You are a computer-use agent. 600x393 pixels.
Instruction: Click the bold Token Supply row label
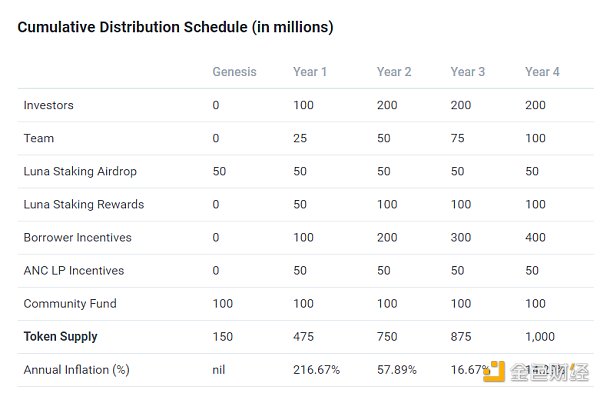(60, 336)
